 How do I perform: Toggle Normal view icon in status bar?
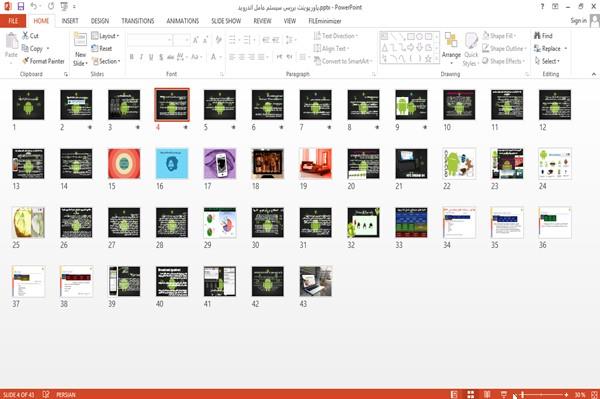pos(454,394)
